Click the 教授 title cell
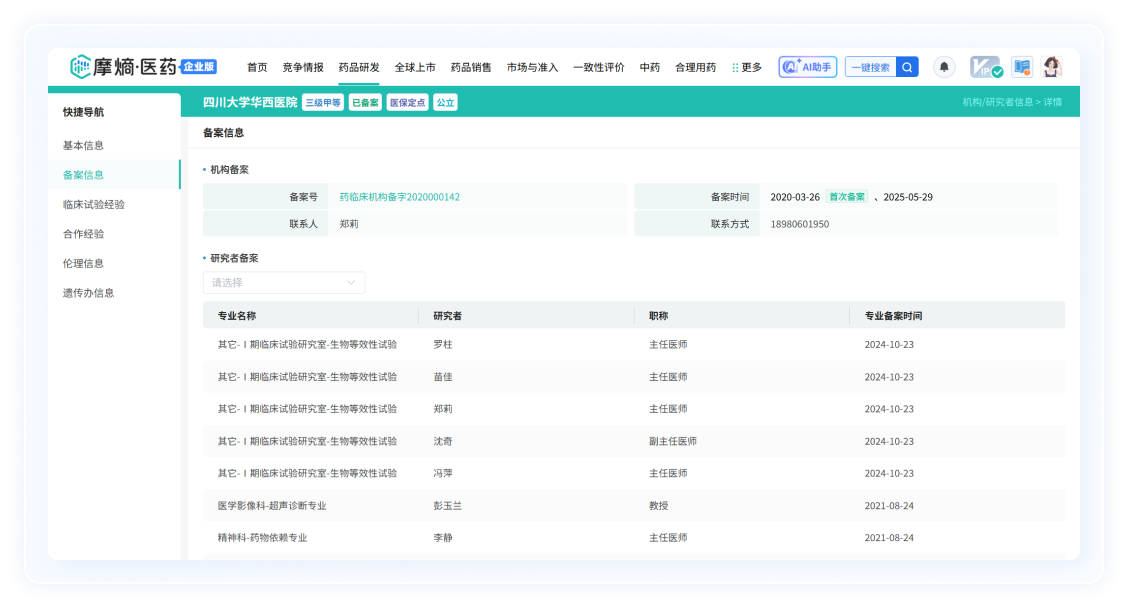Screen dimensions: 1128x608 (x=659, y=506)
